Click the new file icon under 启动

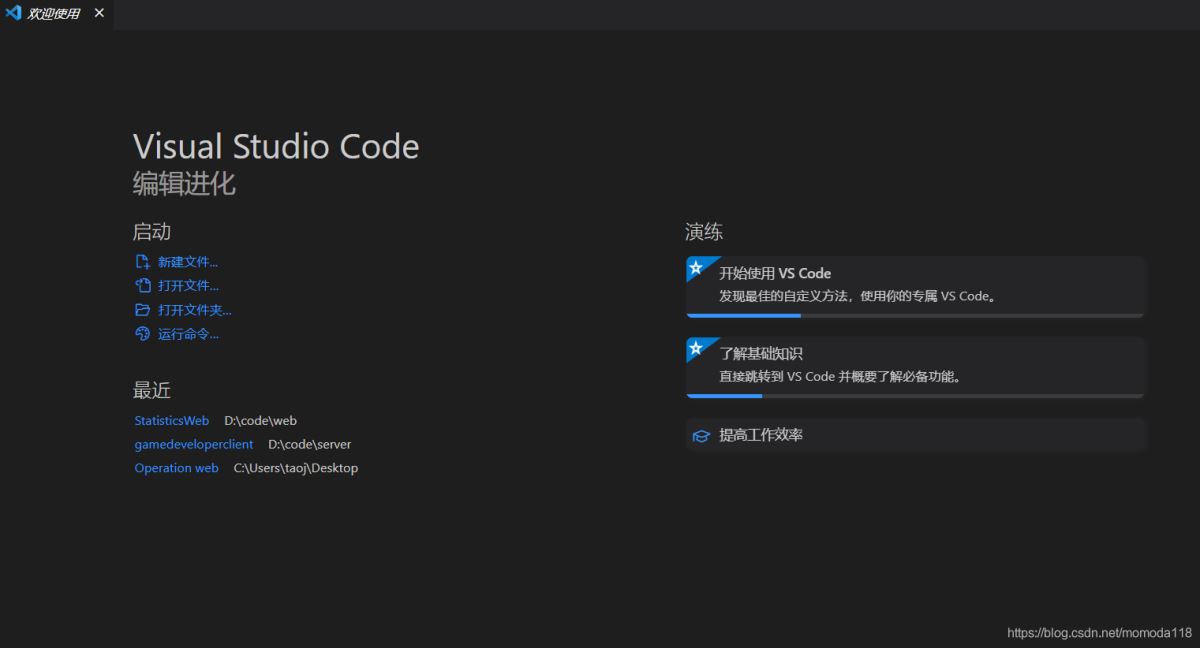coord(142,262)
